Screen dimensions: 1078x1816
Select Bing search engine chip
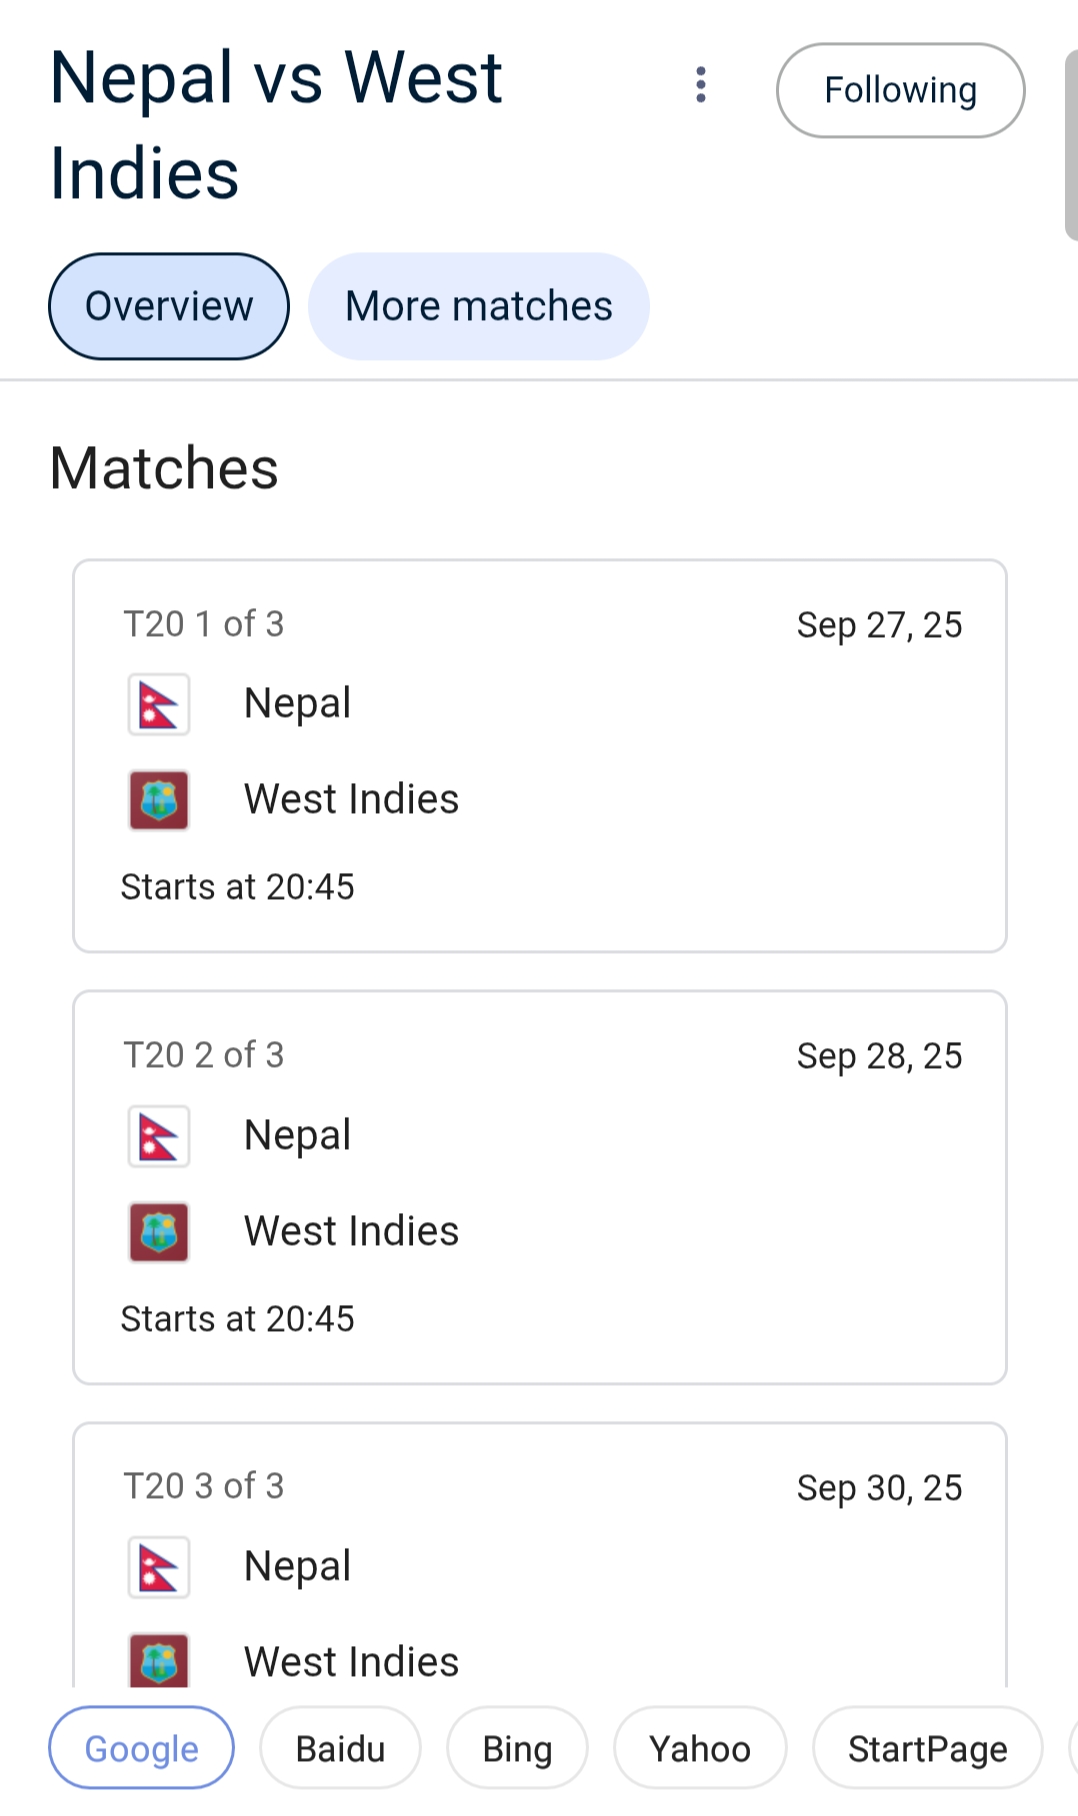(x=517, y=1748)
